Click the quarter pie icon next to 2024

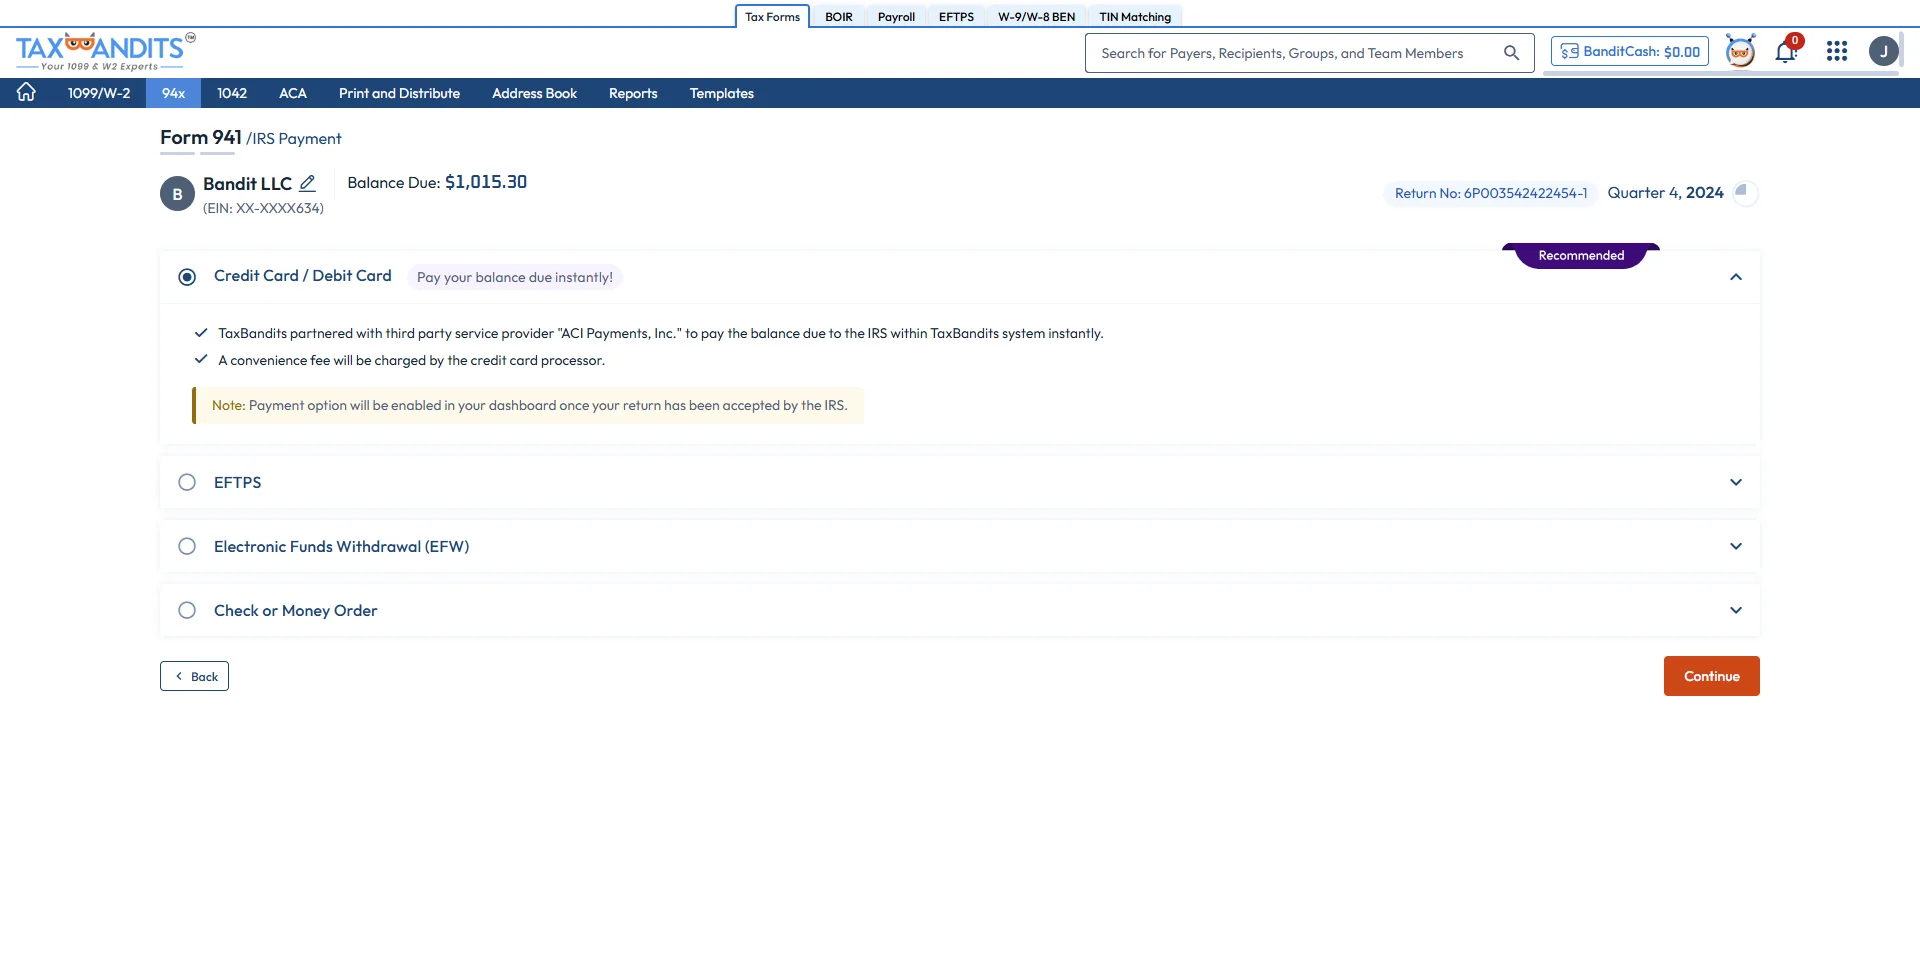pos(1745,192)
